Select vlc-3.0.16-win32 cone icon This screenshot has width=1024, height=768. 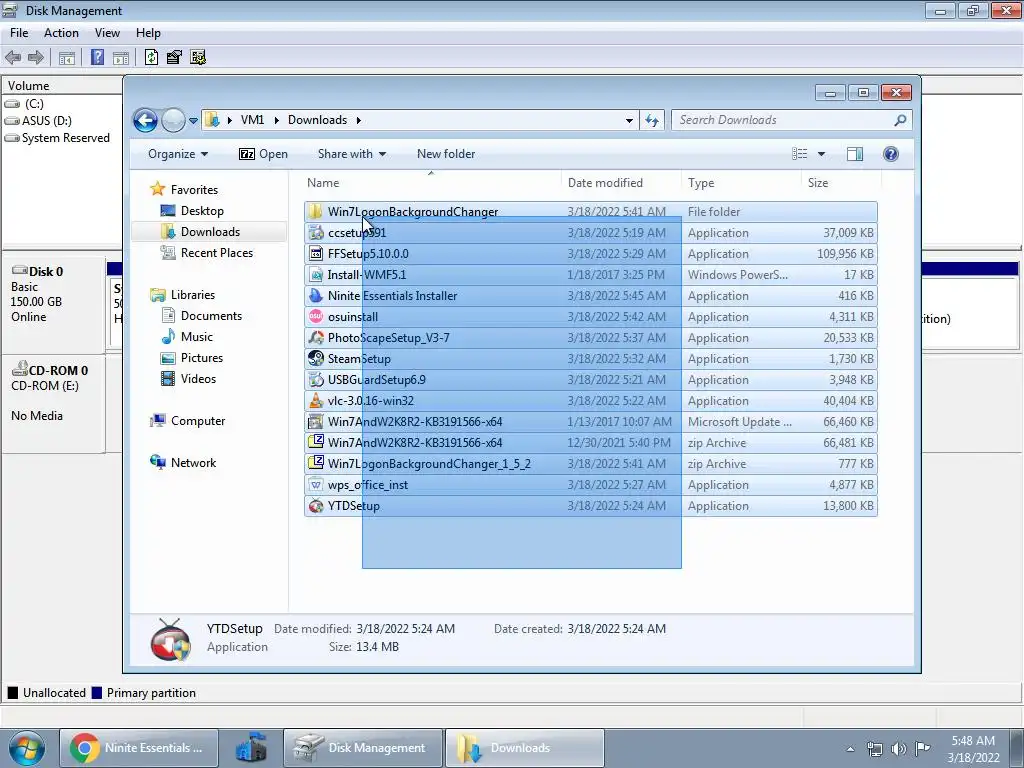point(316,400)
